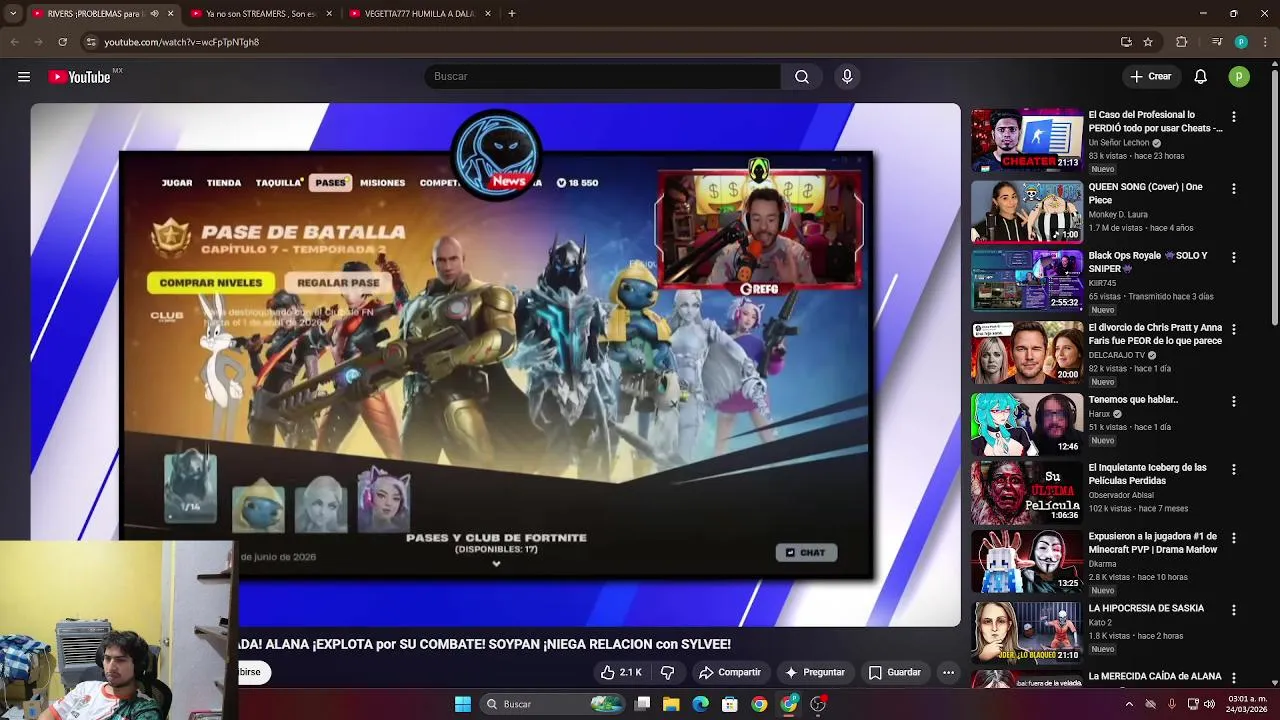Open Microsoft Store from taskbar
The image size is (1280, 720).
(730, 704)
